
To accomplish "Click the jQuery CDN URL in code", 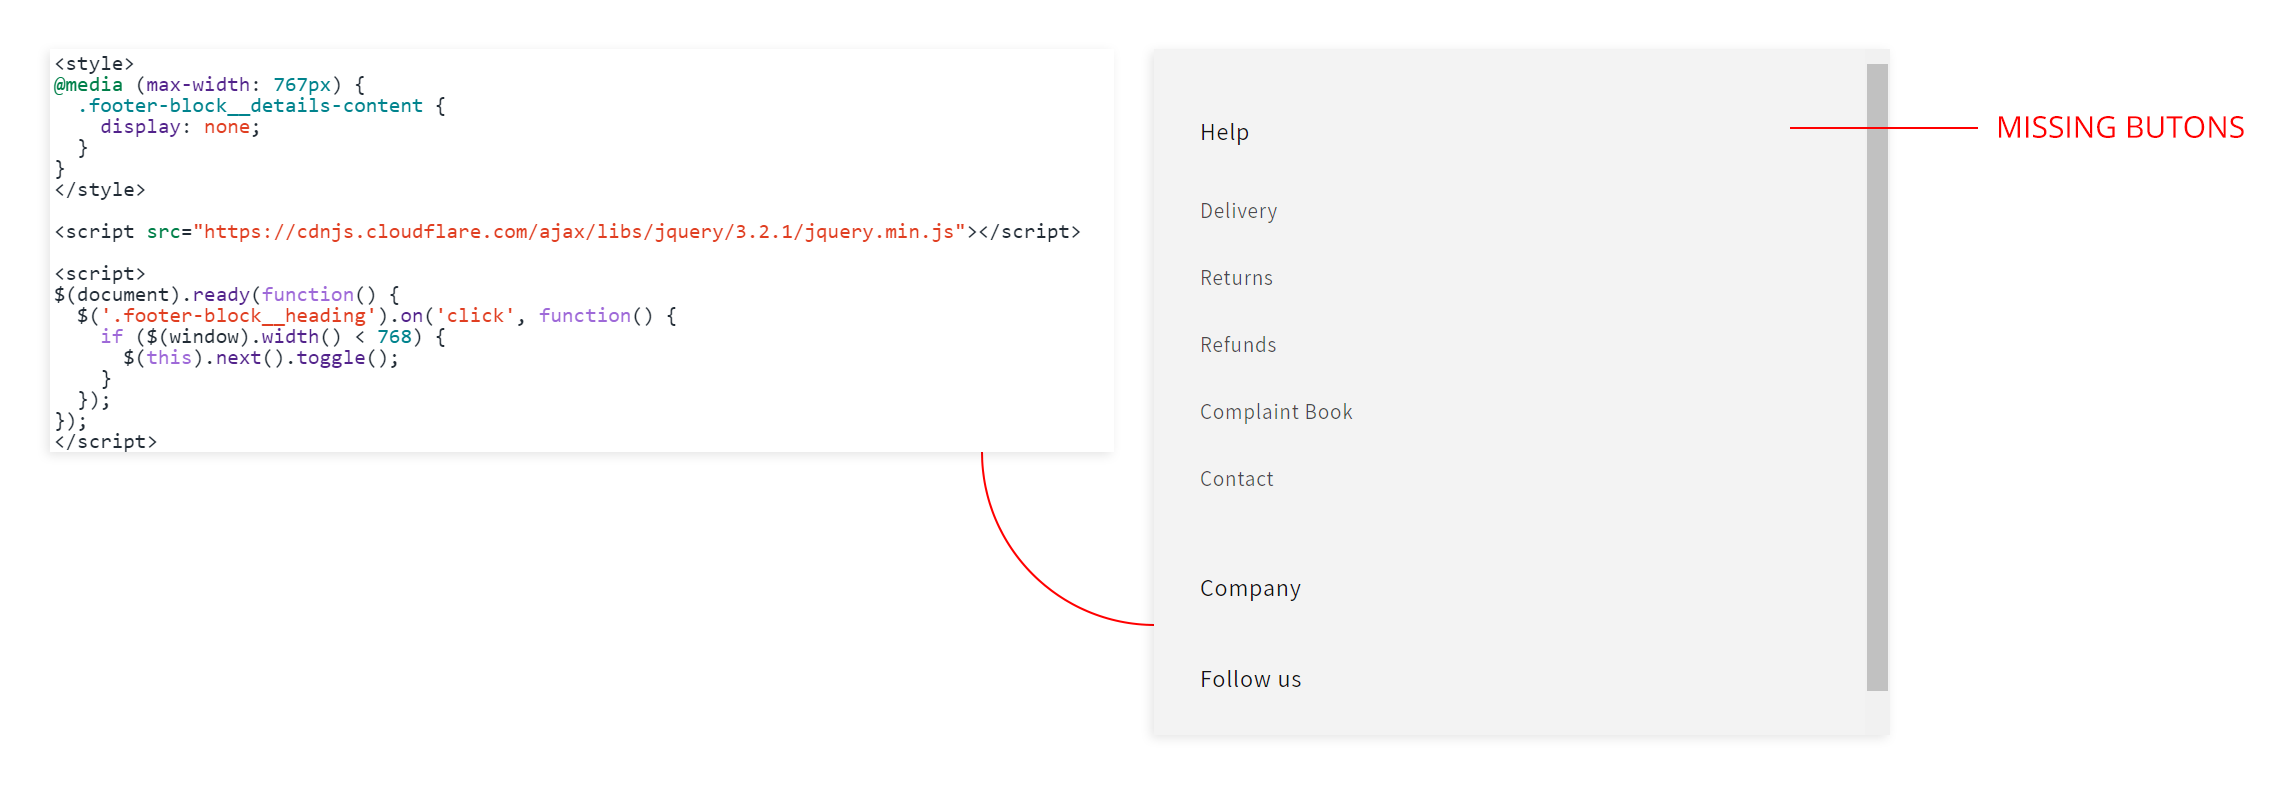I will (x=579, y=232).
